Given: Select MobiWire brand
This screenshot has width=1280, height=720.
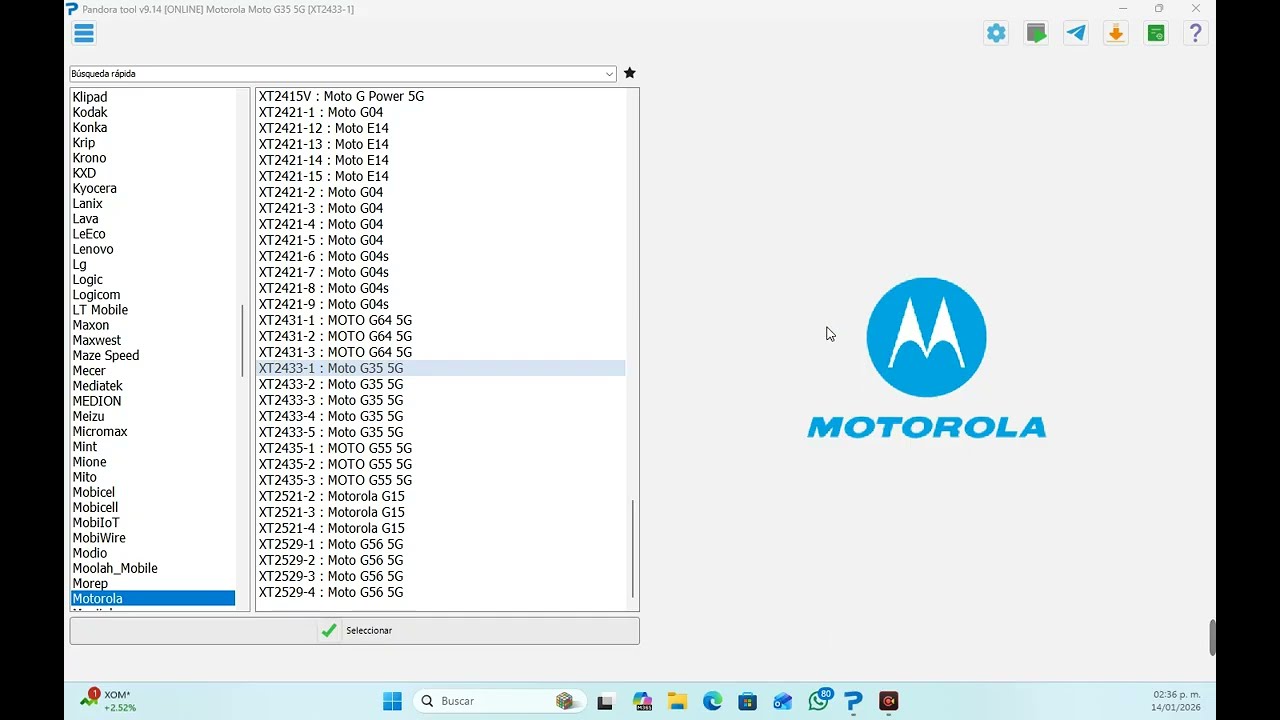Looking at the screenshot, I should (x=99, y=538).
